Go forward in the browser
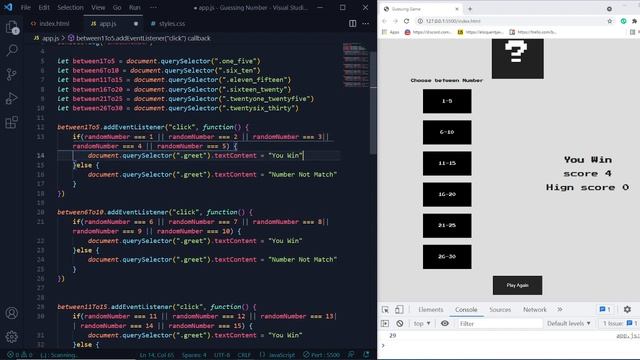The image size is (640, 360). click(x=395, y=21)
